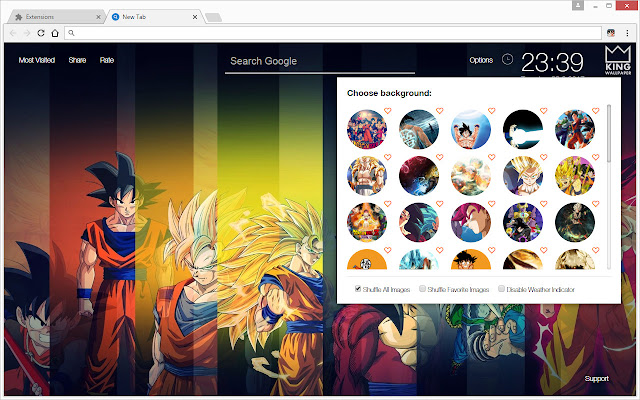The image size is (640, 400).
Task: Click the browser forward arrow
Action: click(27, 33)
